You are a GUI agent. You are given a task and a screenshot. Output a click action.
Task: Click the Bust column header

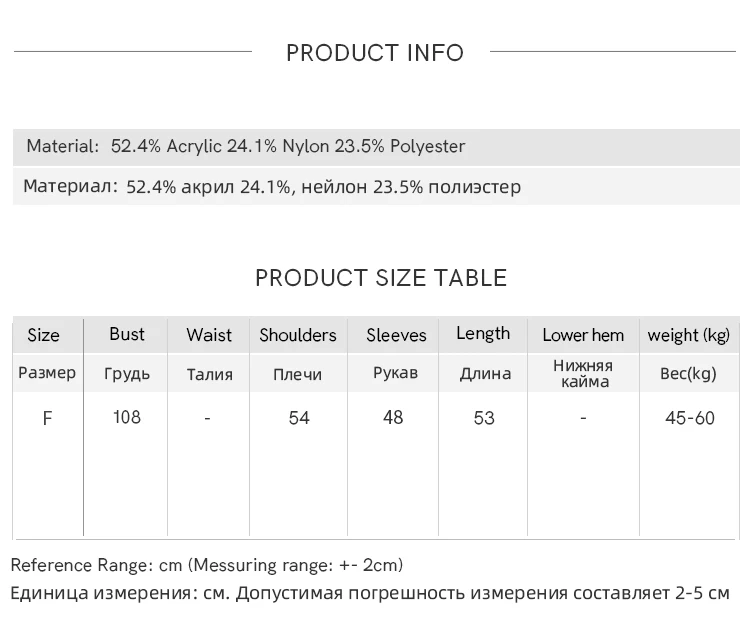127,334
